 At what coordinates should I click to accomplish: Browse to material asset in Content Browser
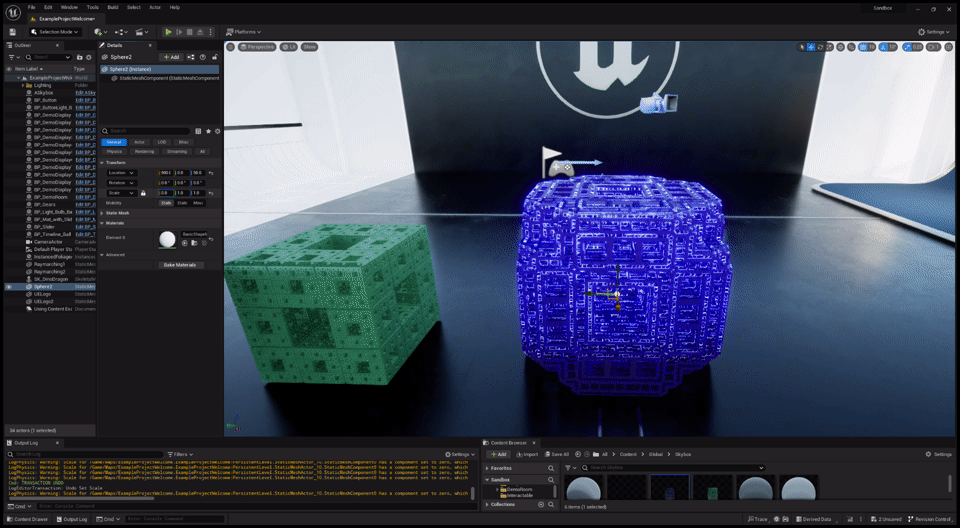[195, 243]
